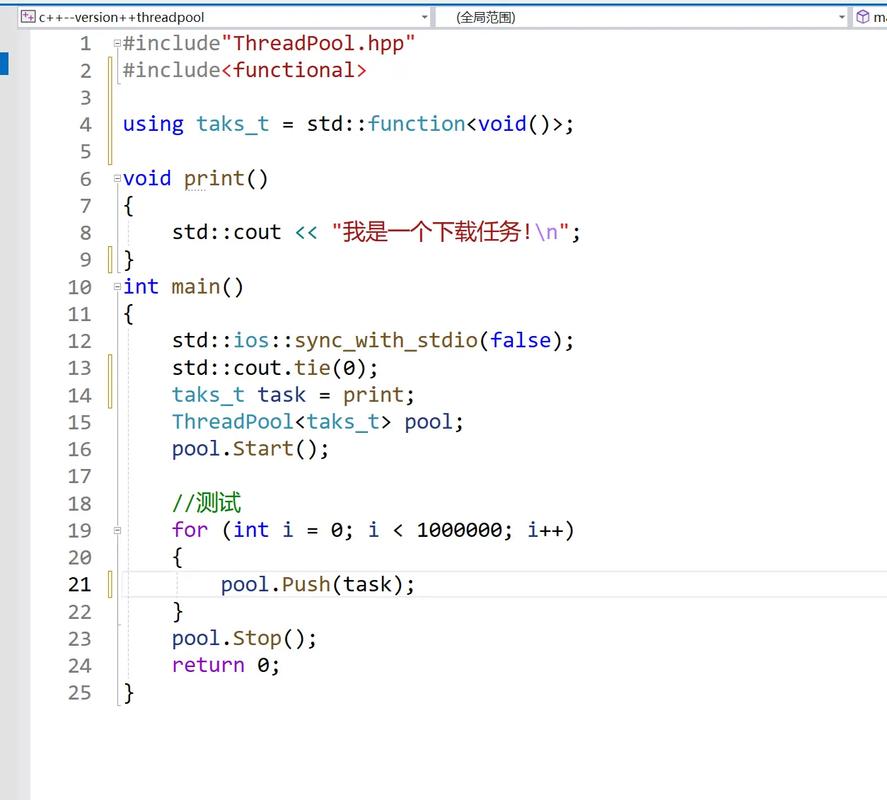Image resolution: width=887 pixels, height=800 pixels.
Task: Collapse the void print() function
Action: click(x=117, y=179)
